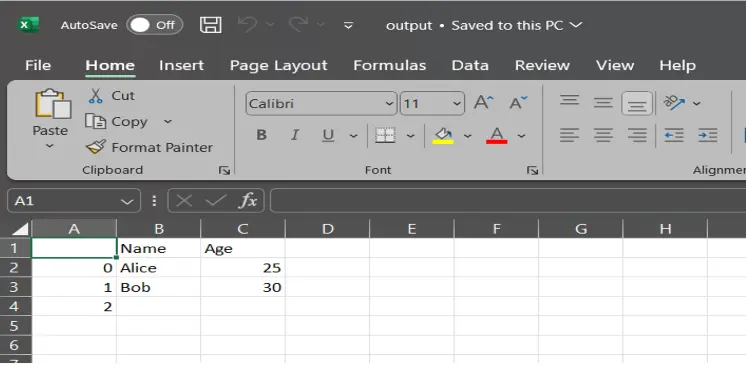Toggle Bold formatting
Screen dimensions: 746x367
(x=262, y=135)
